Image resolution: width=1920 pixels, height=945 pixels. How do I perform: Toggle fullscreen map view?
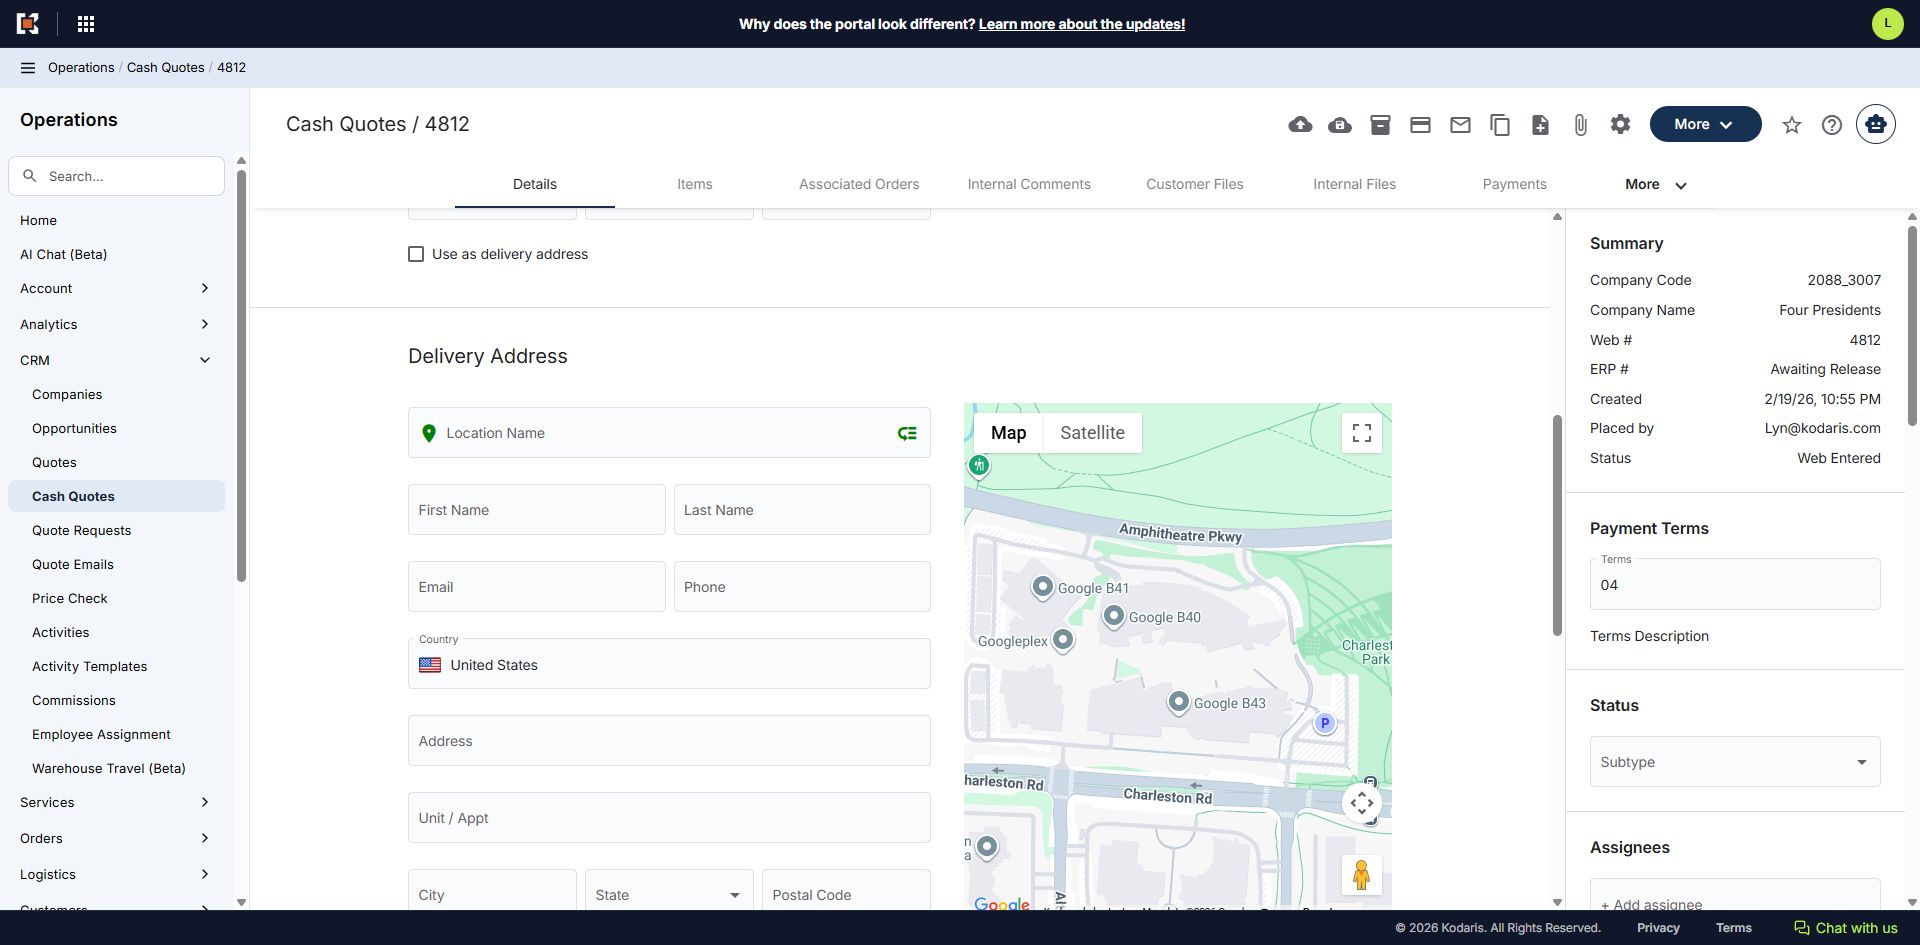pos(1362,433)
